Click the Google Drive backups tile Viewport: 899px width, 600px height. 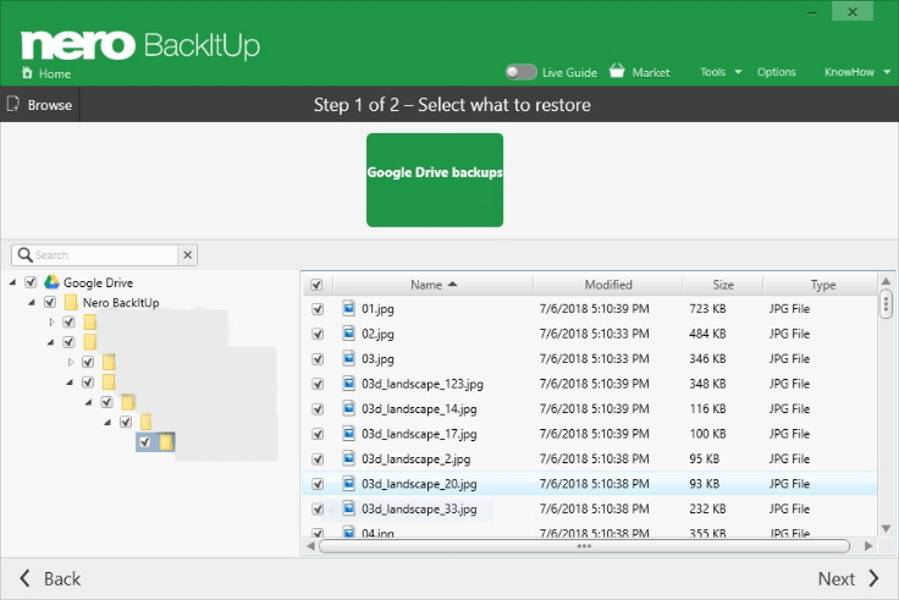435,180
